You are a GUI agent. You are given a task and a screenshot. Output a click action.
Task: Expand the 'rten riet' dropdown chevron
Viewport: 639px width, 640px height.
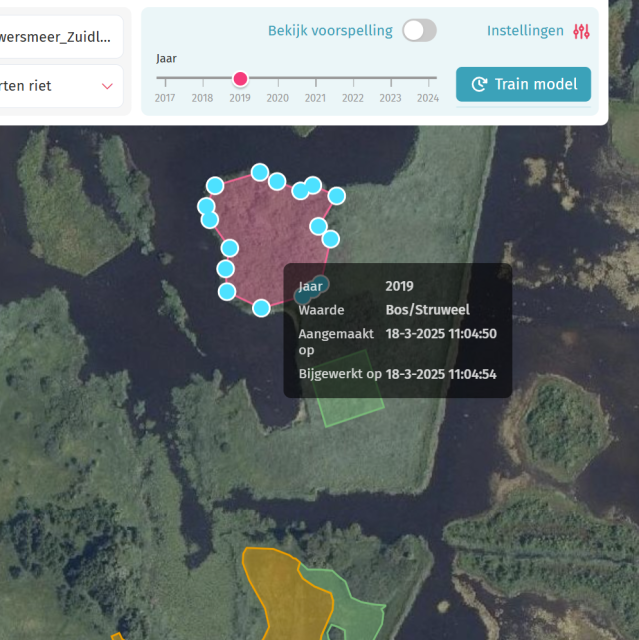107,86
